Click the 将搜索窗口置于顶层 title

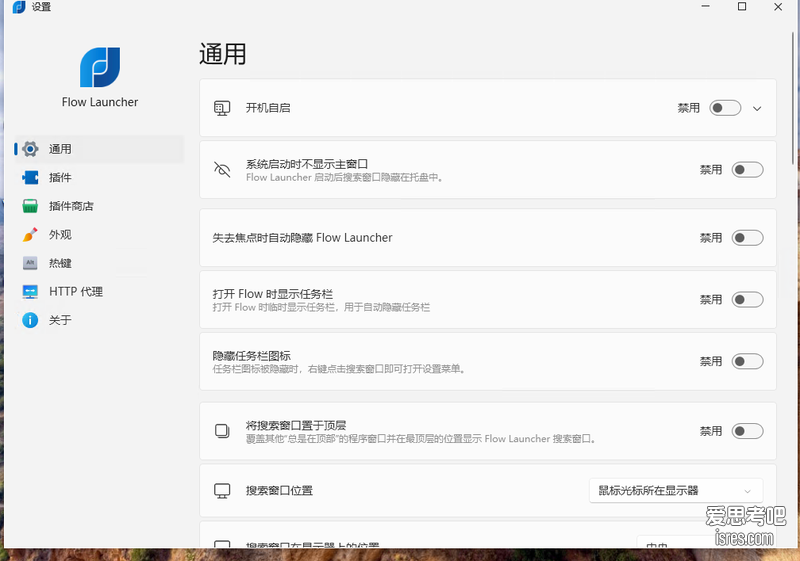tap(296, 425)
